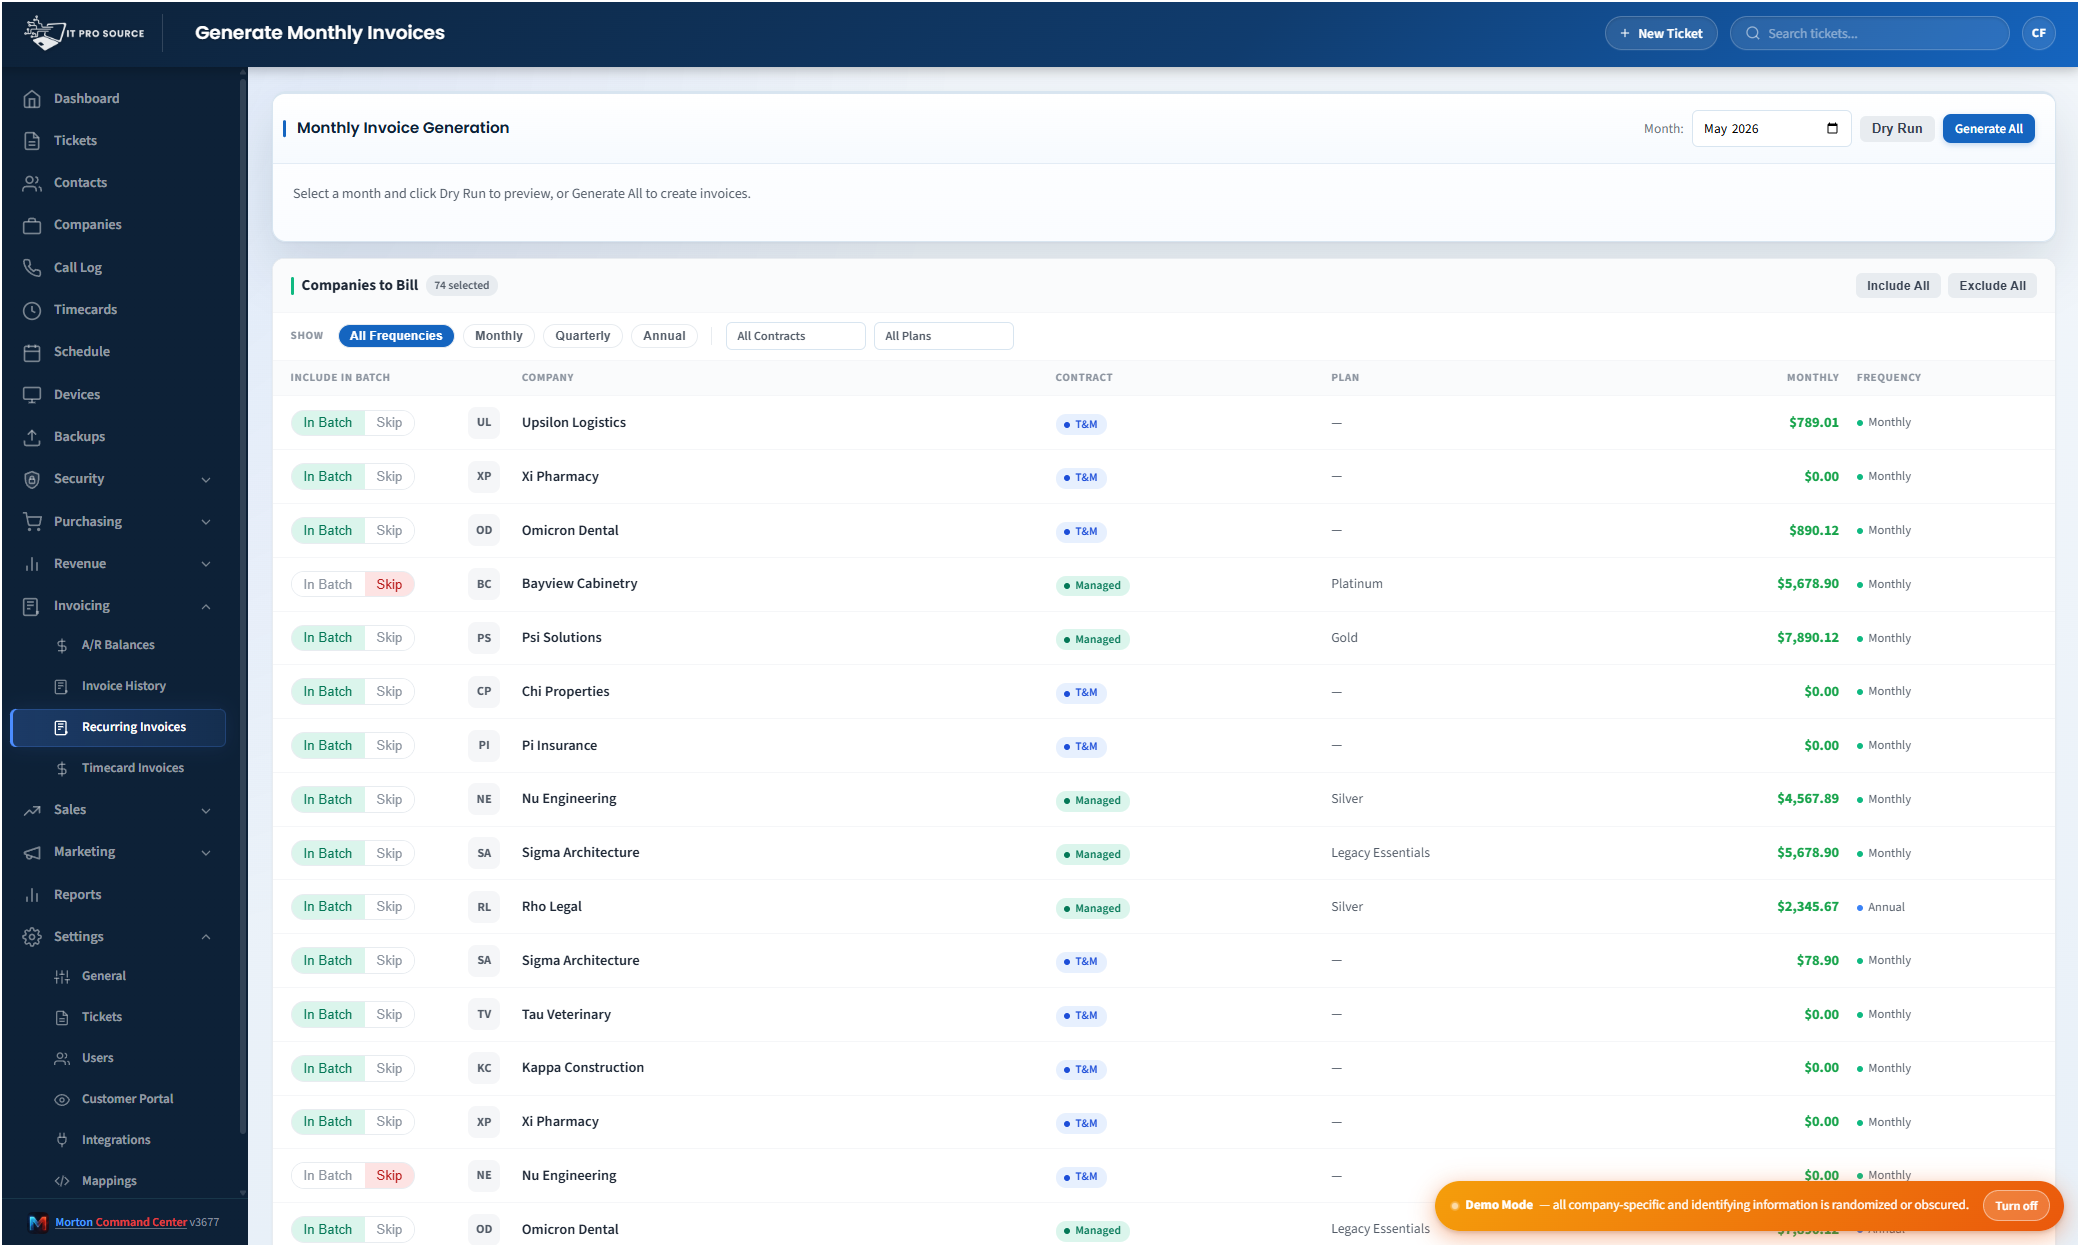Click the Integrations plug icon

[62, 1140]
